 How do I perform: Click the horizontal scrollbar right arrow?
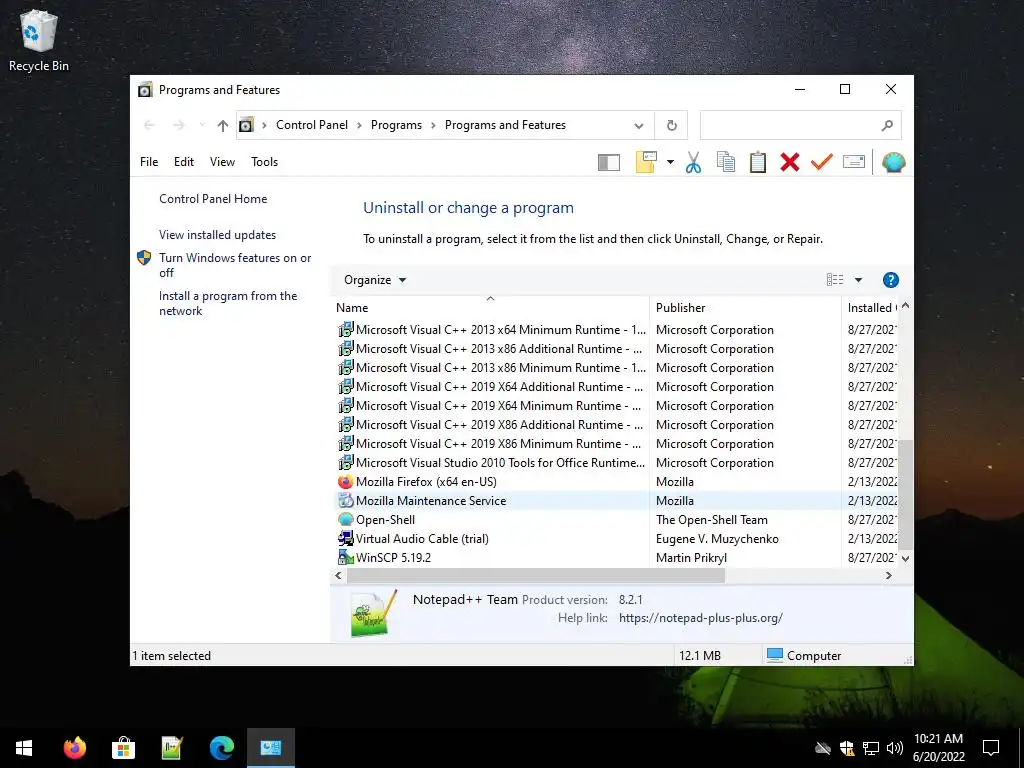tap(888, 575)
